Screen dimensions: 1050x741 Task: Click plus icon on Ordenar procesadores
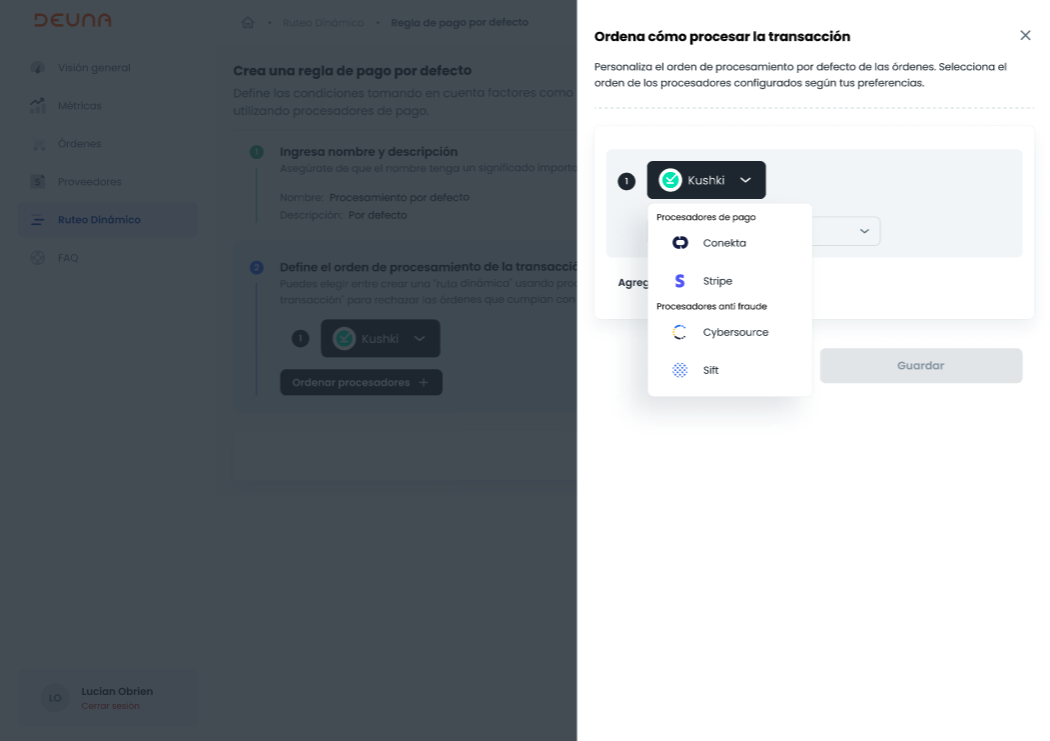[423, 382]
